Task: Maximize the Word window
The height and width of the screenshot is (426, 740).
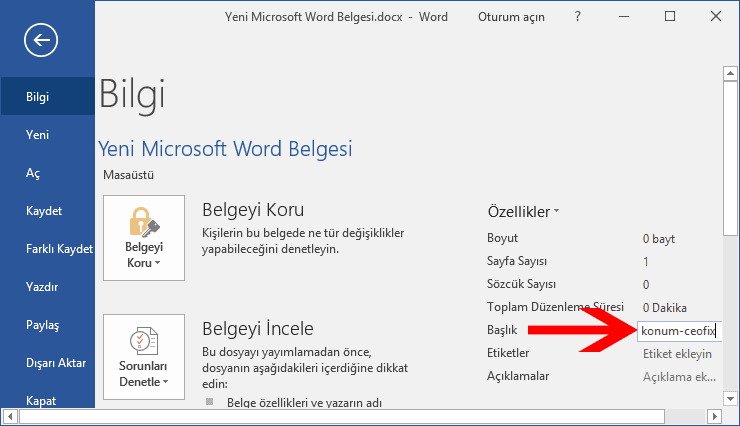Action: [x=670, y=17]
